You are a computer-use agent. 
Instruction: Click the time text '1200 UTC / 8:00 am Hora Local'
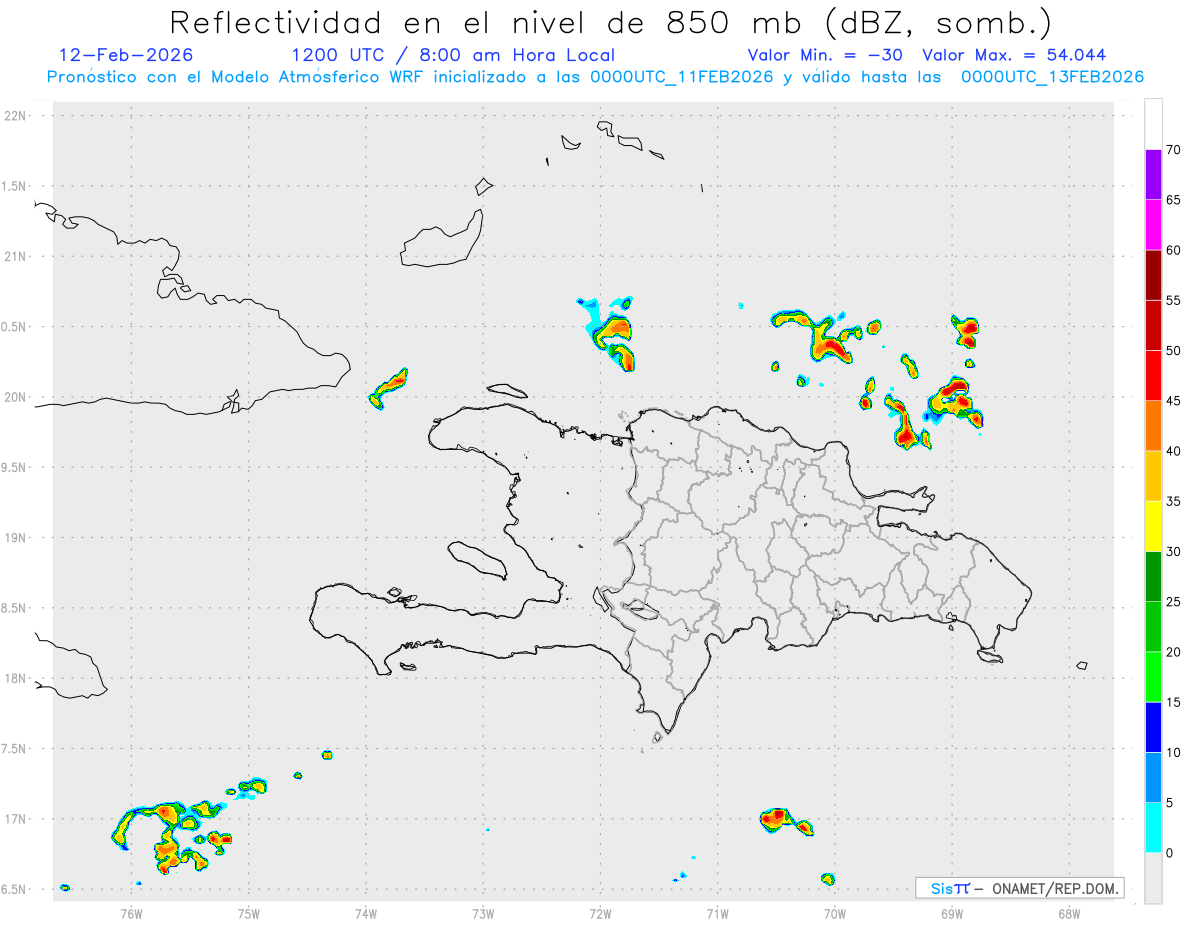(x=453, y=55)
